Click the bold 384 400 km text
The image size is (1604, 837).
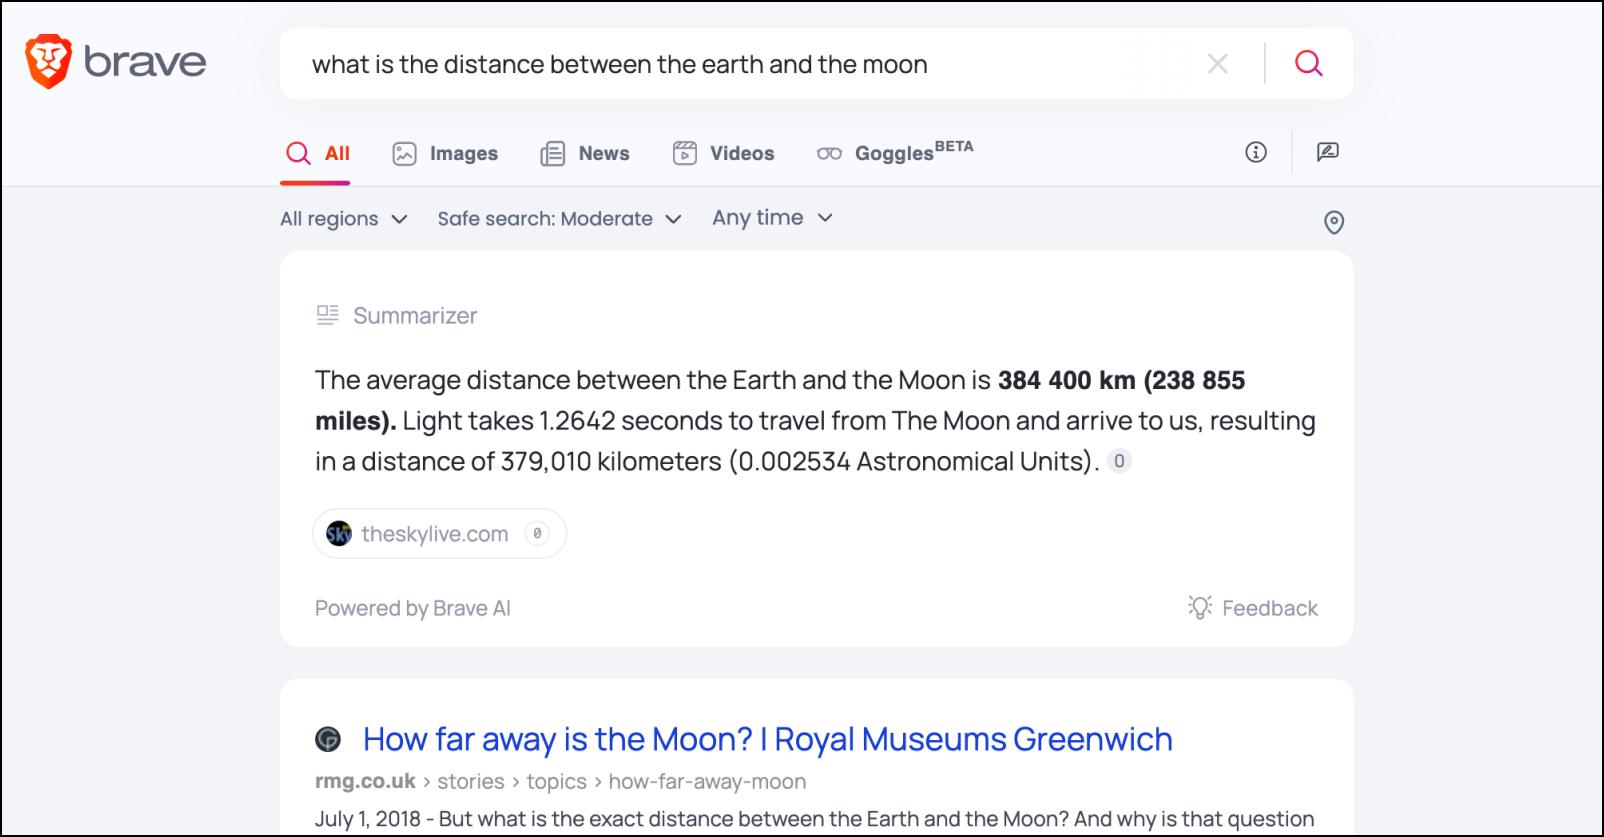coord(1066,380)
